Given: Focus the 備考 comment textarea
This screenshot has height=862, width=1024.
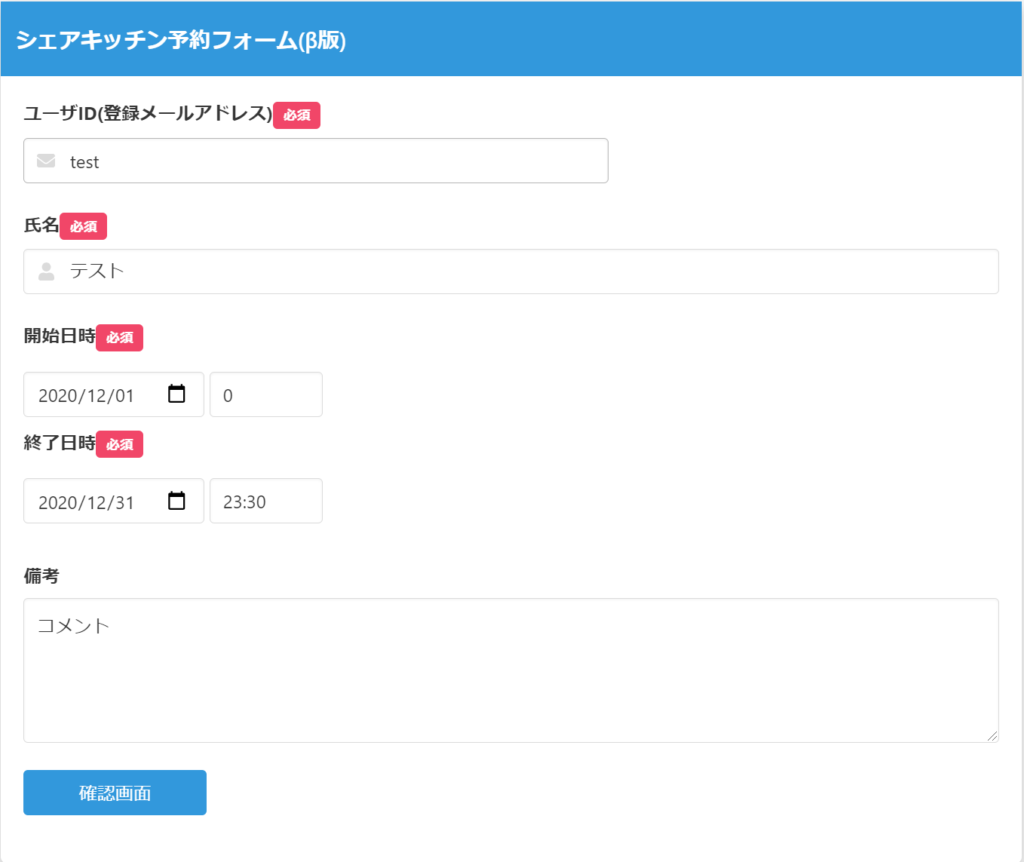Looking at the screenshot, I should pos(511,670).
